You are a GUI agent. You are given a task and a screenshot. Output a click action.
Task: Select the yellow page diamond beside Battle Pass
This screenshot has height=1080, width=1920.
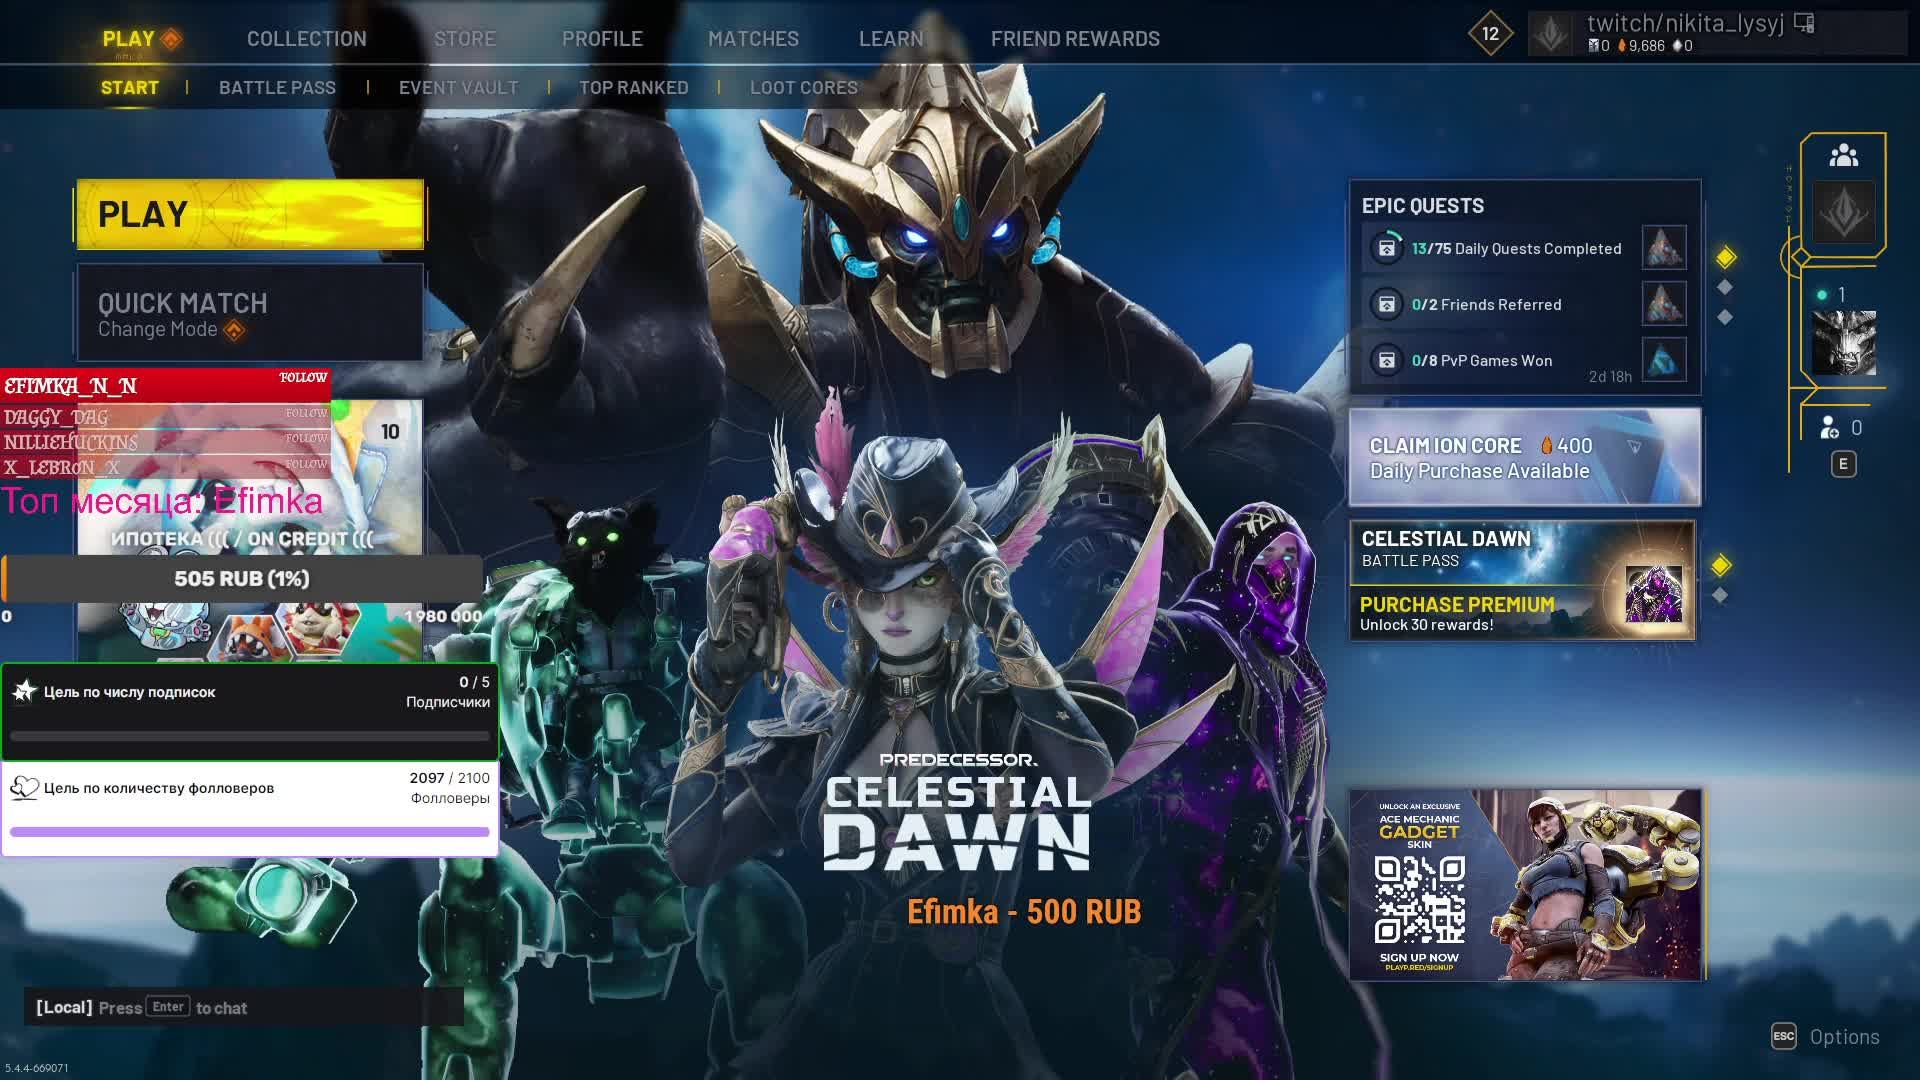click(1720, 566)
